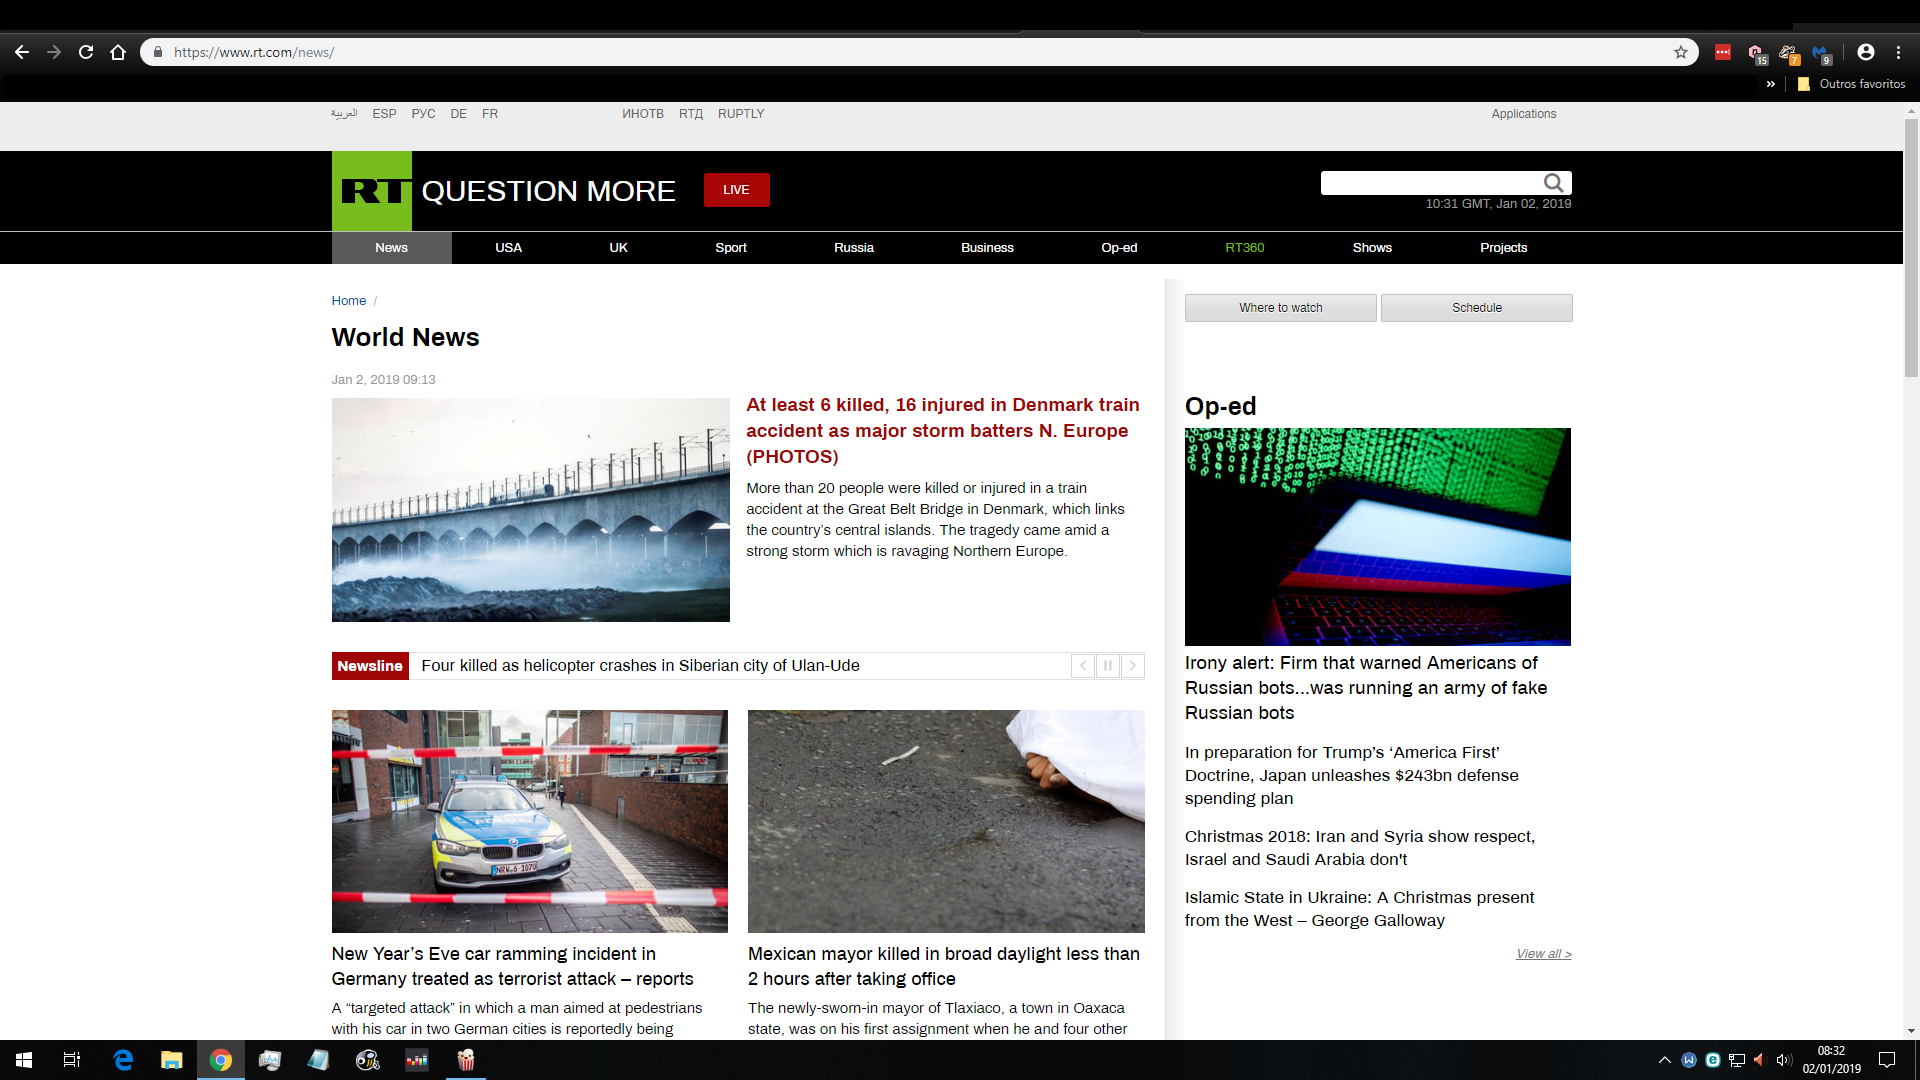Screen dimensions: 1920x1080
Task: Click the browser reload icon
Action: coord(86,52)
